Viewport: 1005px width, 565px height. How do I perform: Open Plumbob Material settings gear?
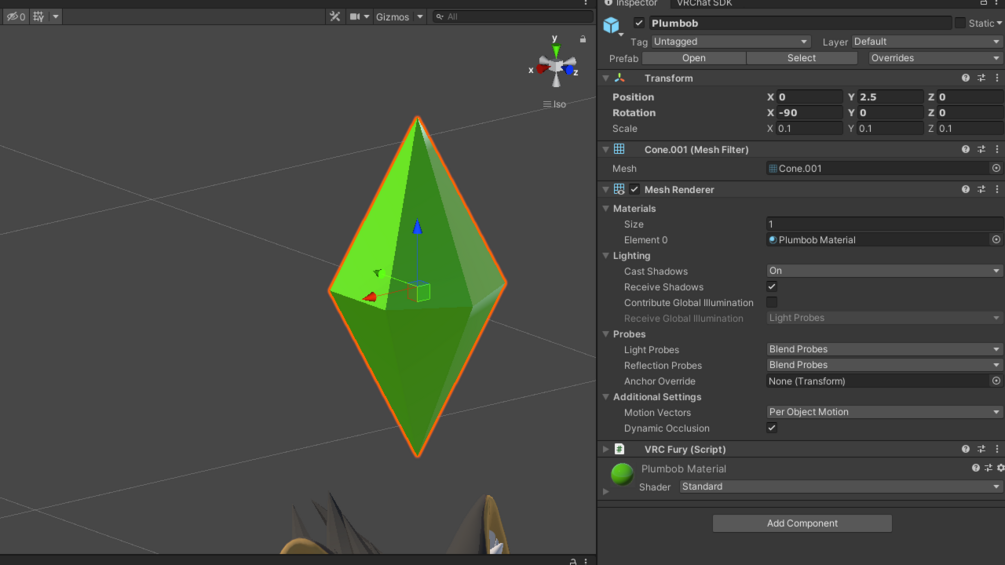pos(1001,468)
